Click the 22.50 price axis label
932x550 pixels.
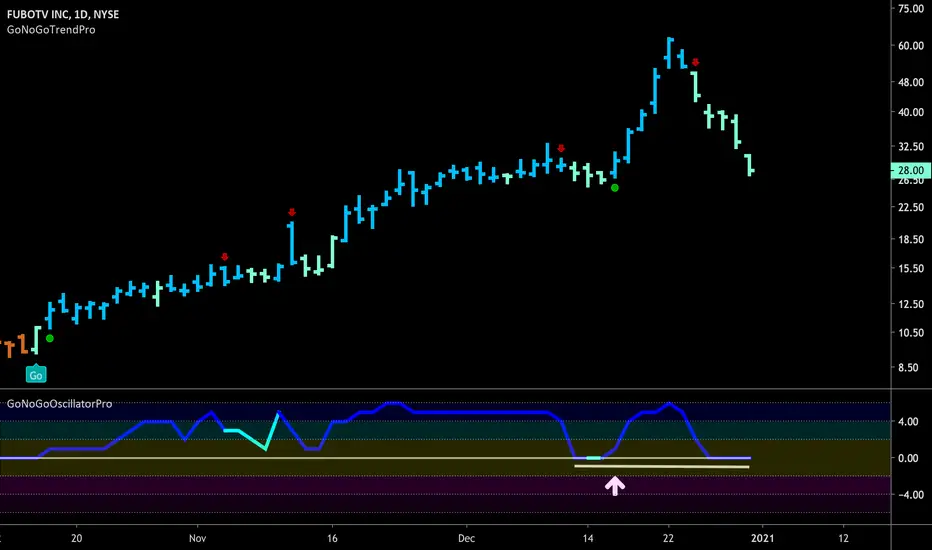tap(911, 207)
